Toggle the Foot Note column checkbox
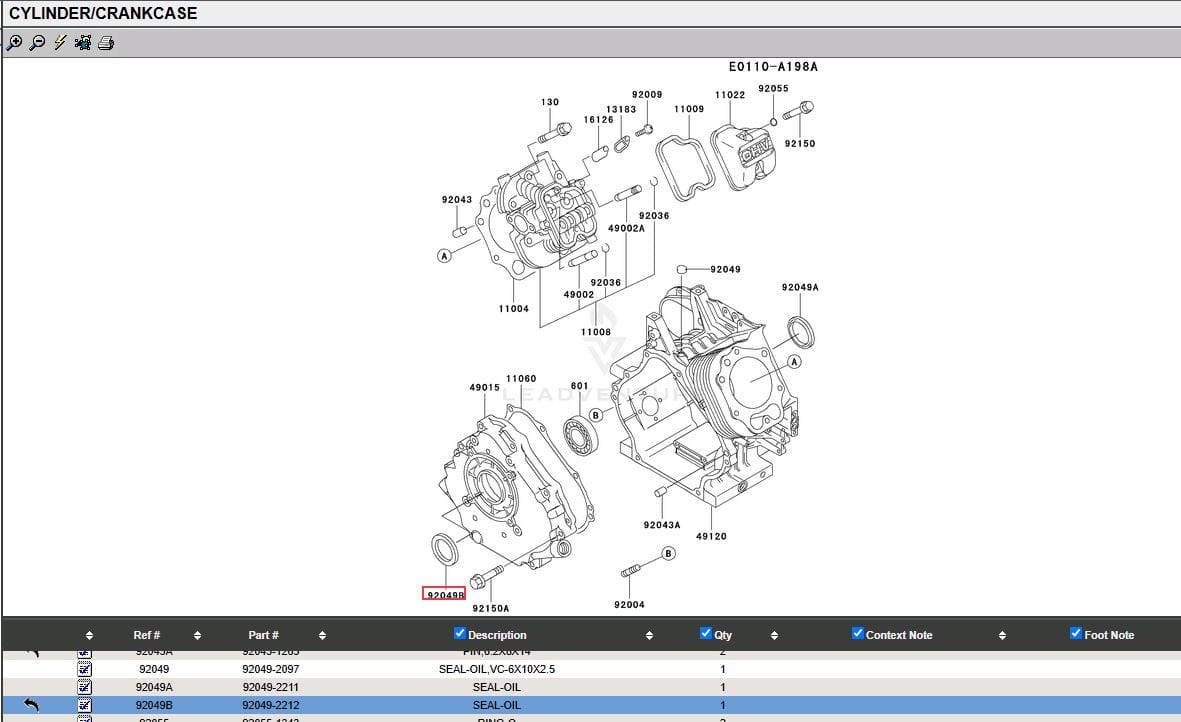Screen dimensions: 1181x722 (x=1076, y=633)
